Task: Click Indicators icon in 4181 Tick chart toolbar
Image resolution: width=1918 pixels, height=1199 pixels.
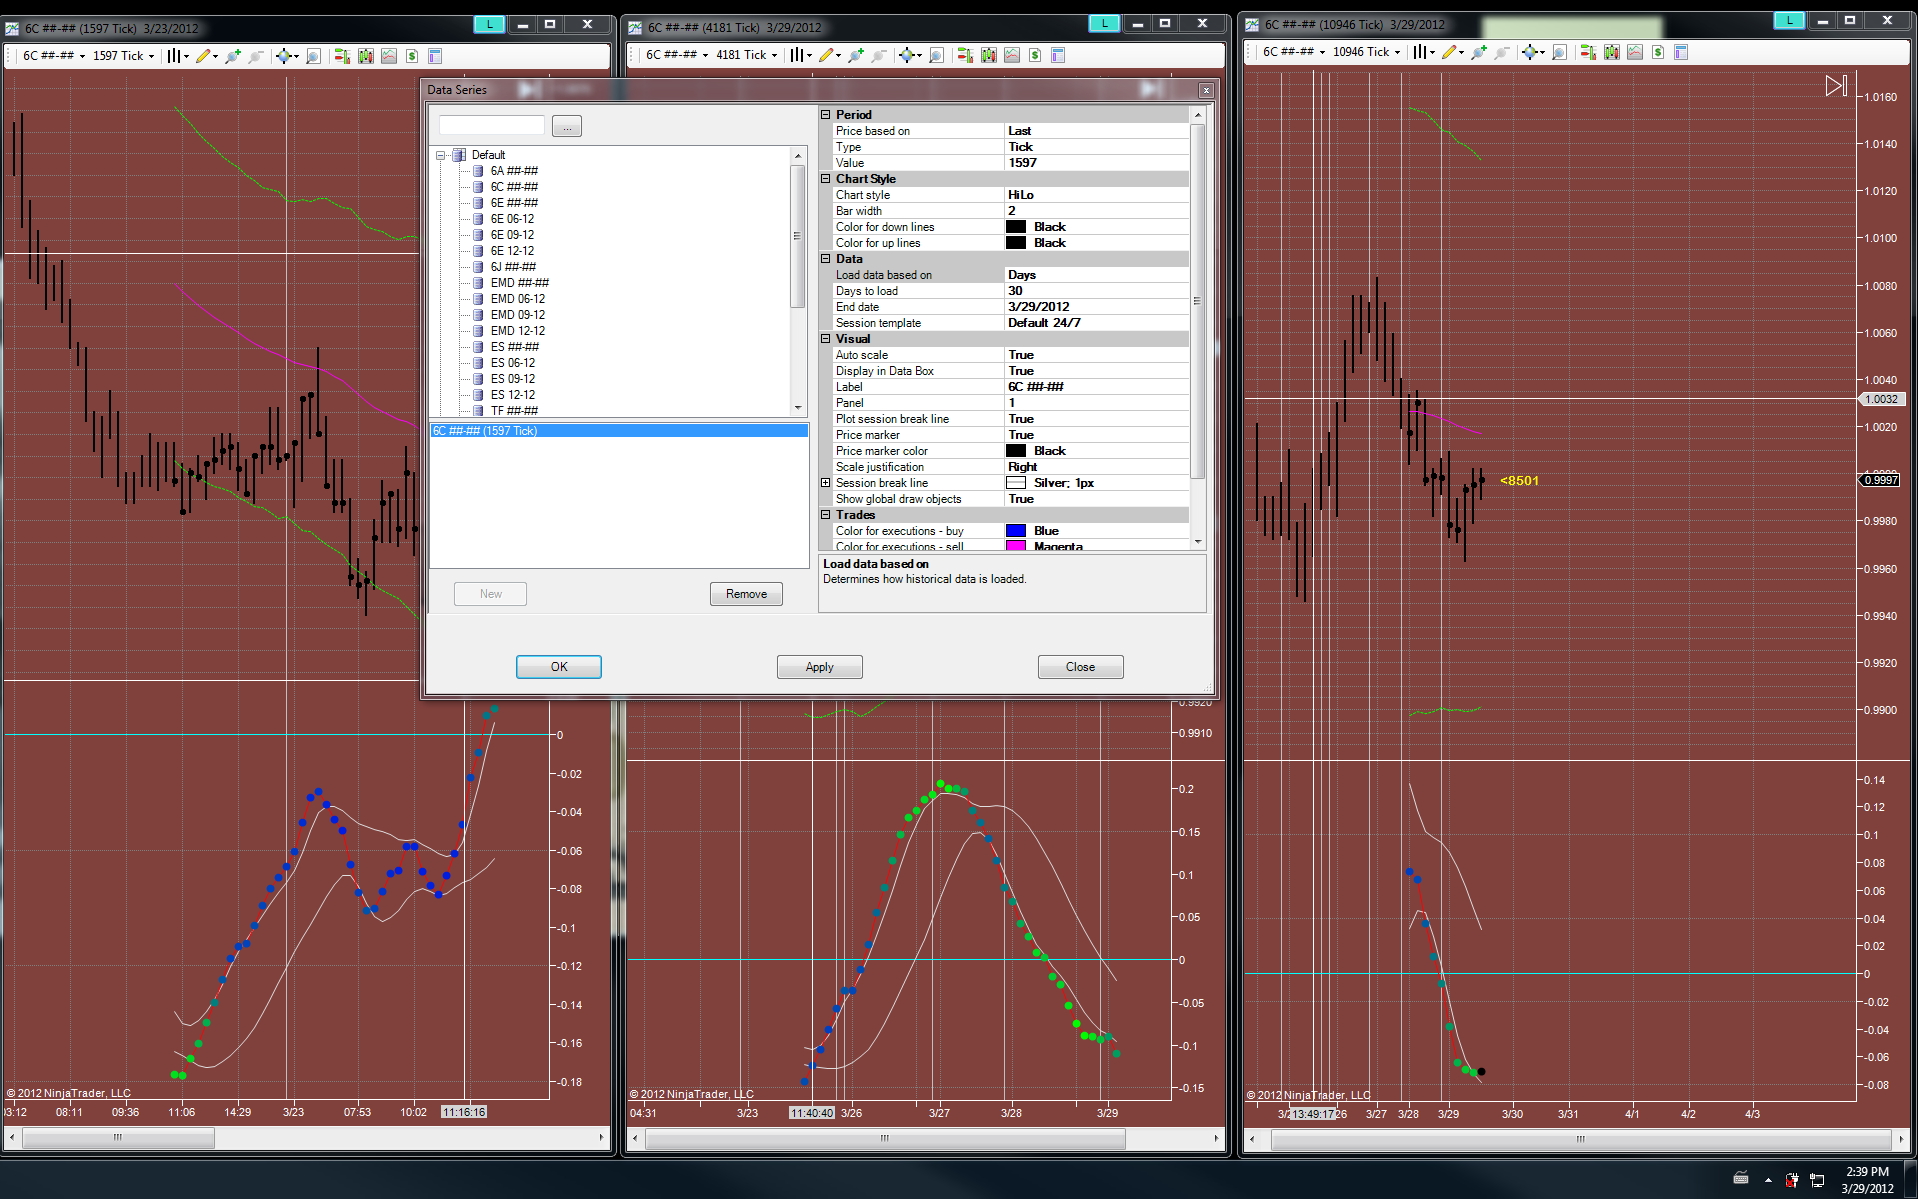Action: point(1011,55)
